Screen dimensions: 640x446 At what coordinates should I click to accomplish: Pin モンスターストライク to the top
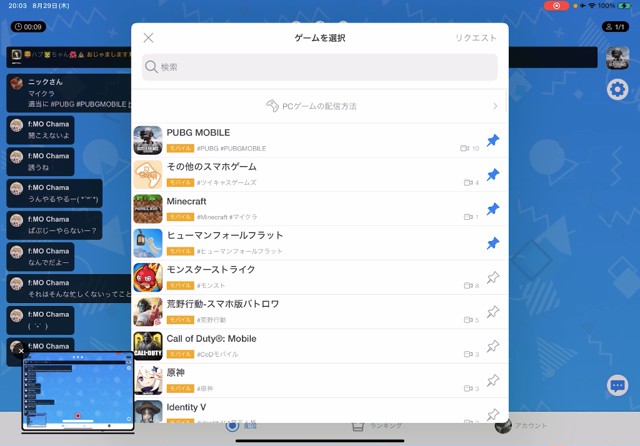point(493,277)
